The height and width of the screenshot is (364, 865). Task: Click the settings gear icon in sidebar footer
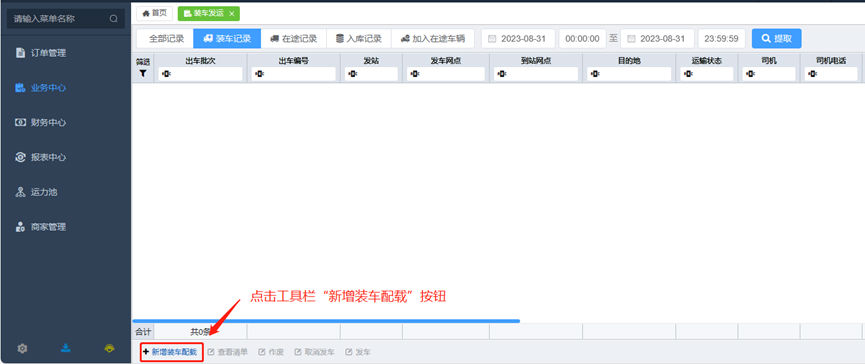pos(22,349)
